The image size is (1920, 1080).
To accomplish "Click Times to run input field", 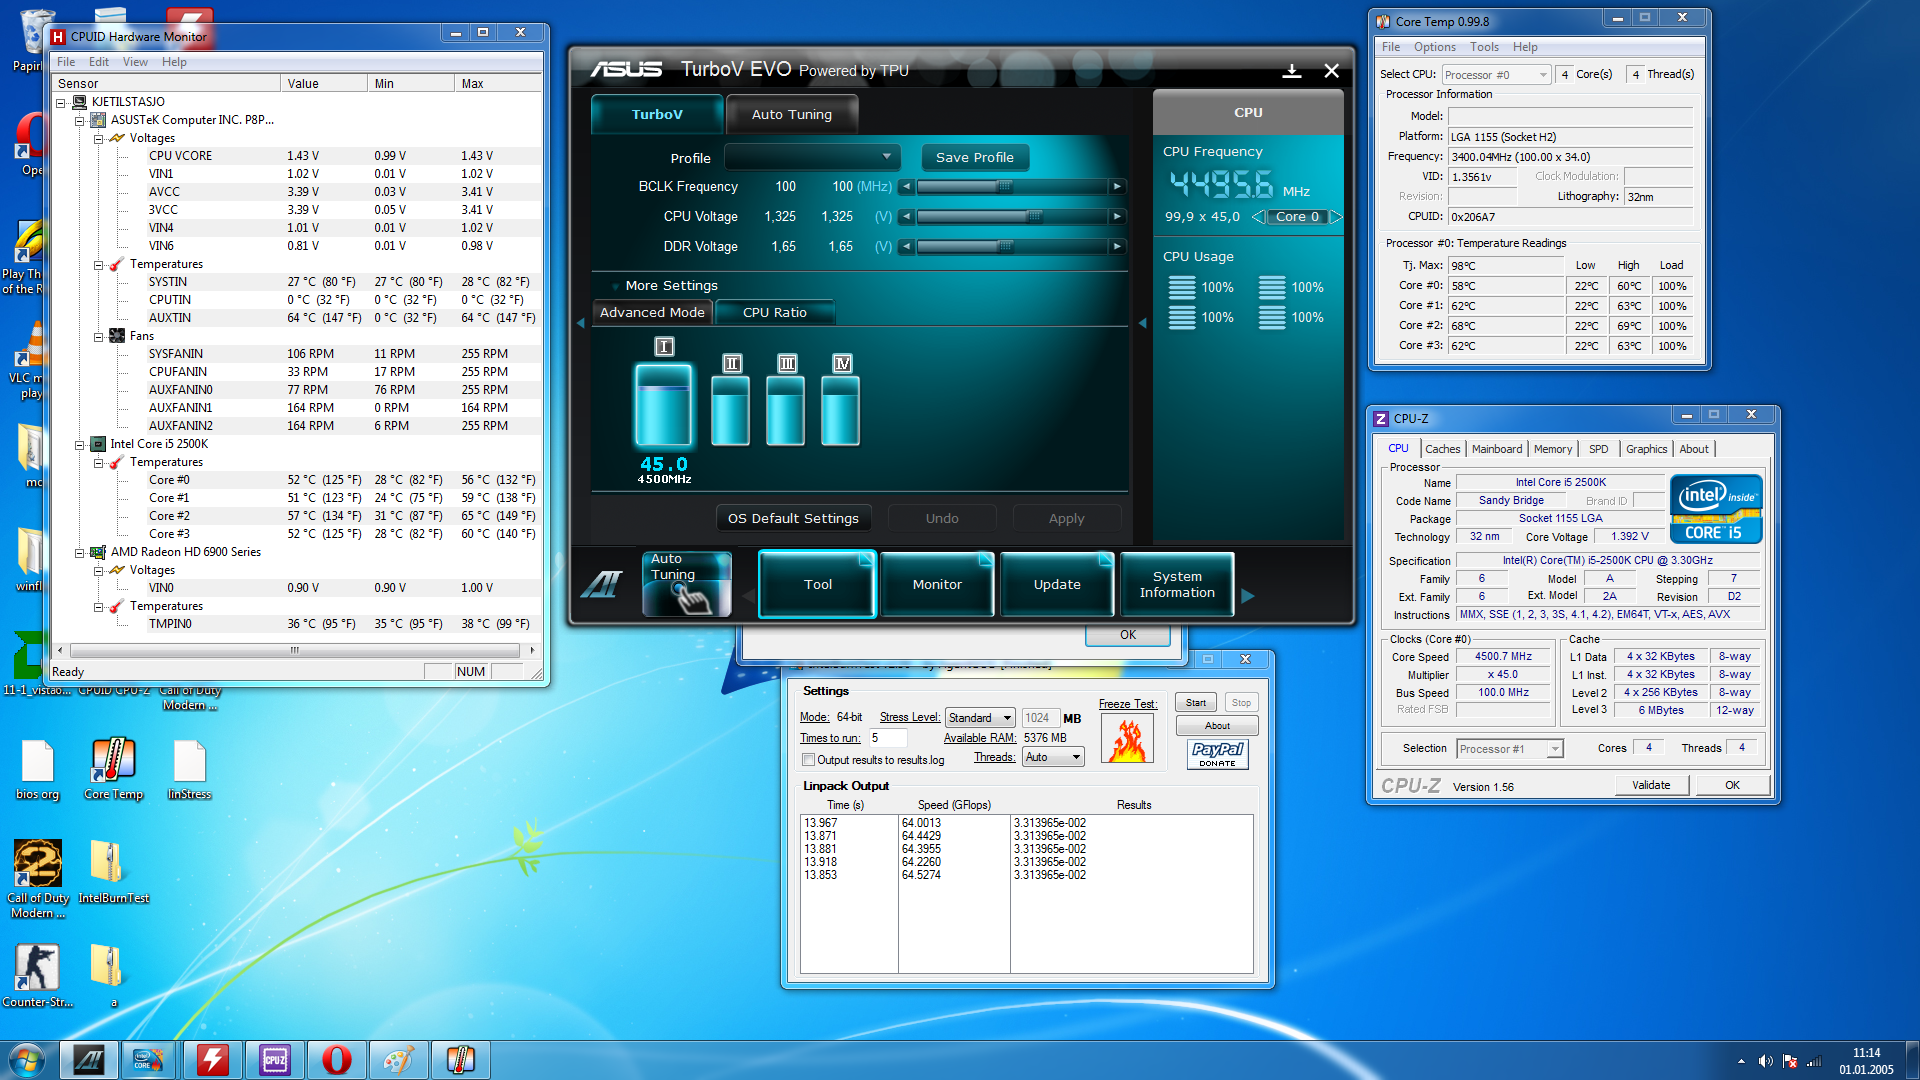I will click(887, 738).
